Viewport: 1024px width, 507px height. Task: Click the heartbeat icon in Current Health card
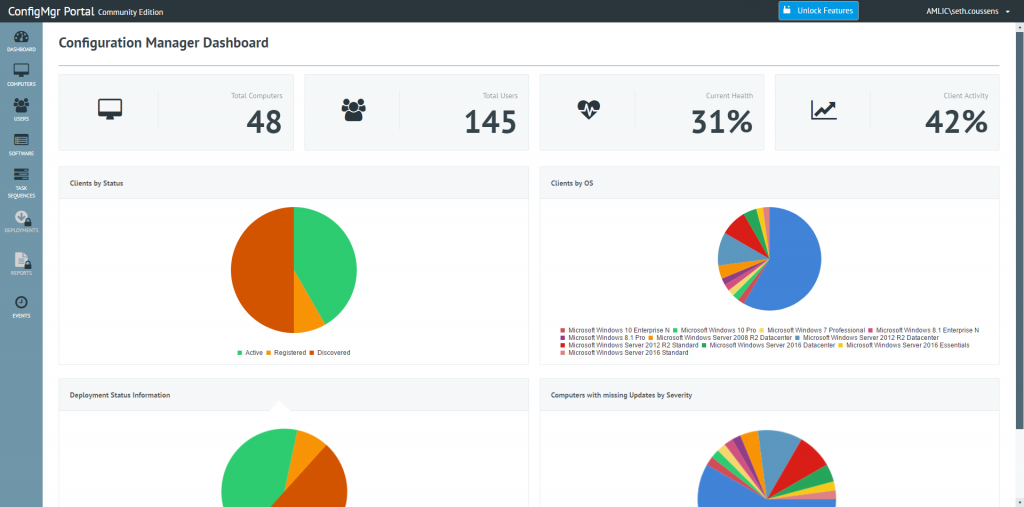(589, 109)
